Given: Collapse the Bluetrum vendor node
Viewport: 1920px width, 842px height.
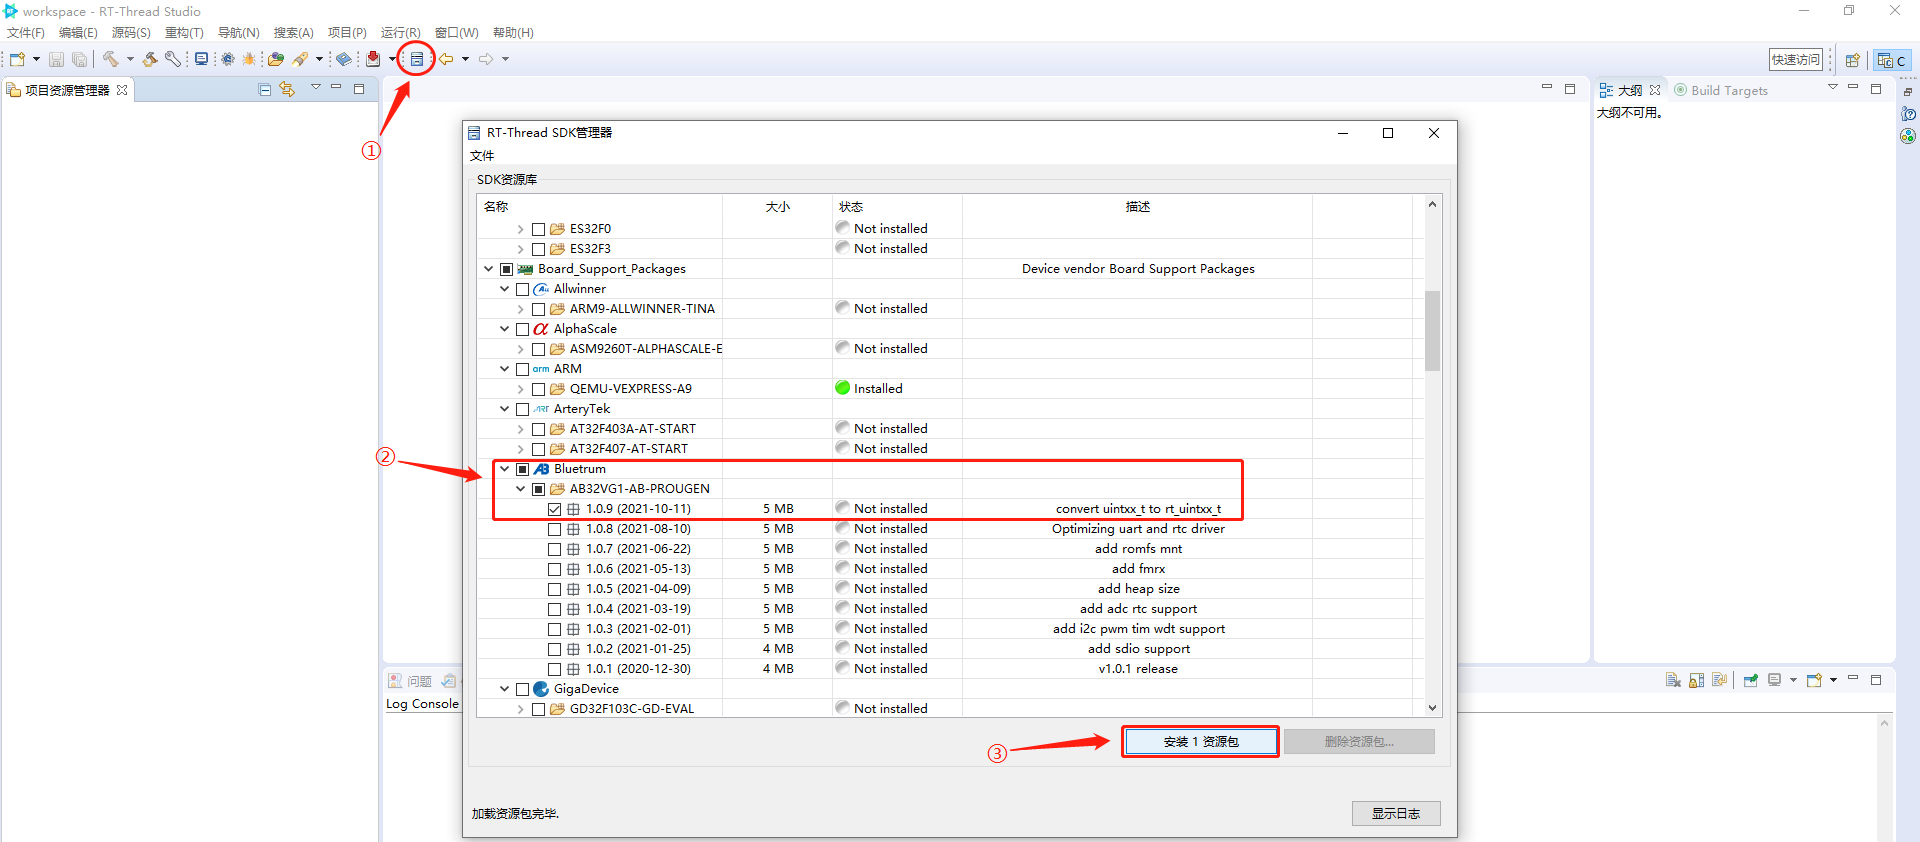Looking at the screenshot, I should 505,469.
